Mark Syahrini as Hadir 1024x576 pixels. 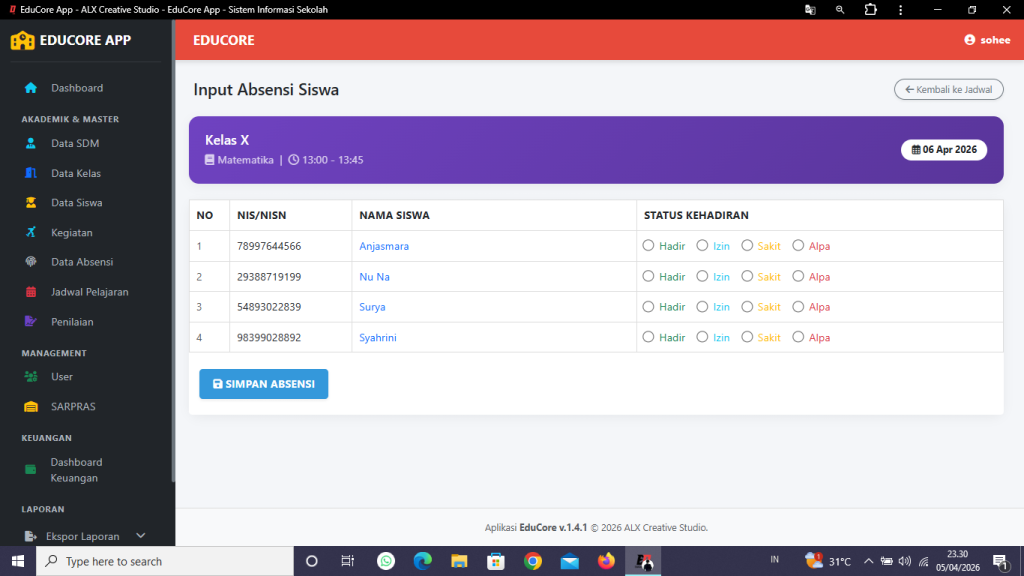[648, 337]
